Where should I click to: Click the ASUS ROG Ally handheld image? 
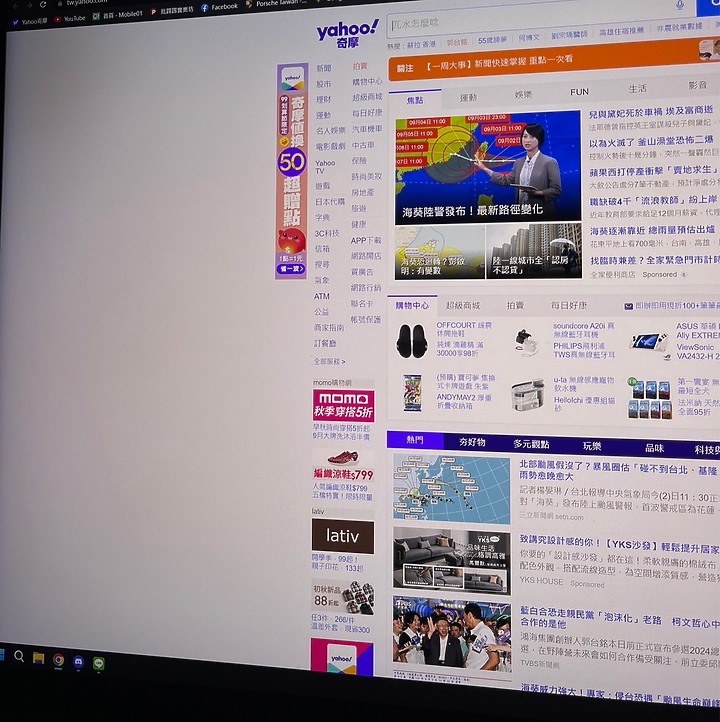tap(650, 344)
